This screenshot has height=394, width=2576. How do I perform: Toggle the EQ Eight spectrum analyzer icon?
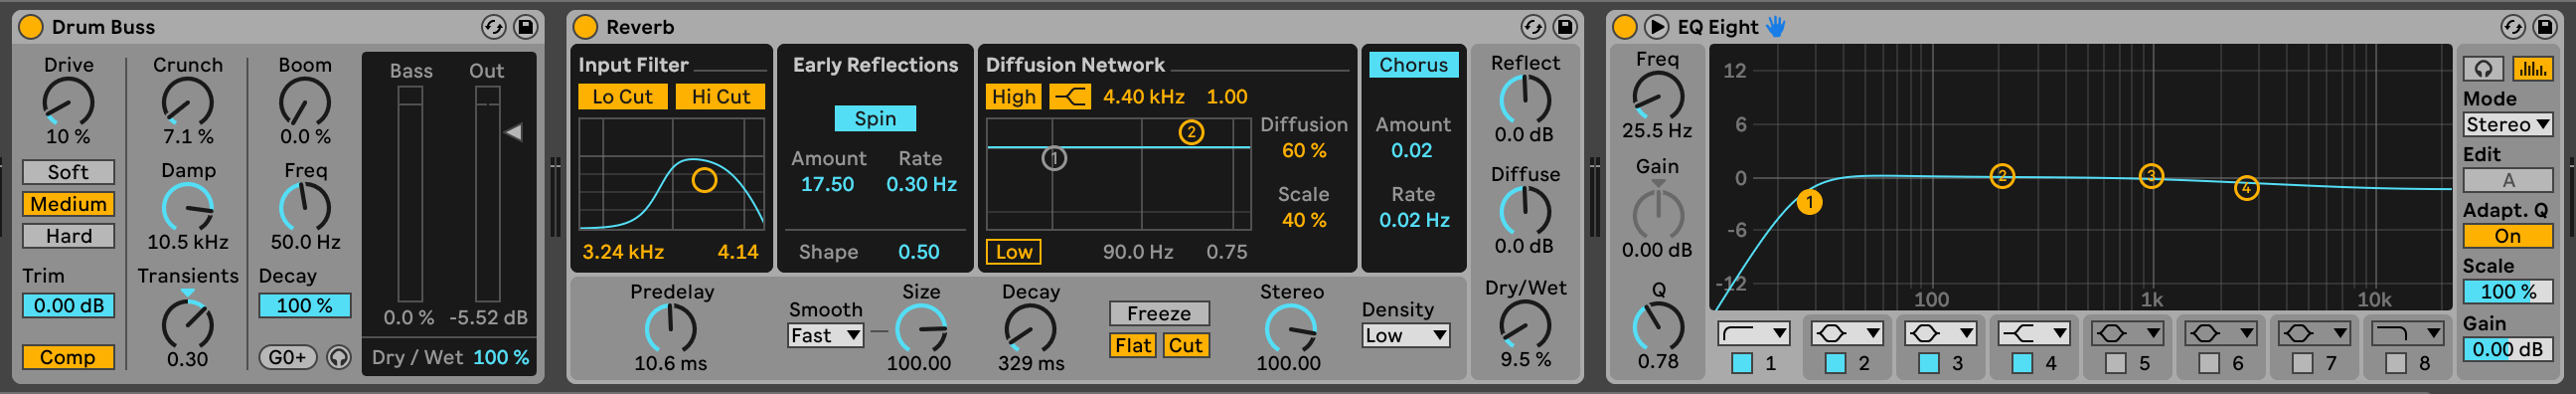2533,69
